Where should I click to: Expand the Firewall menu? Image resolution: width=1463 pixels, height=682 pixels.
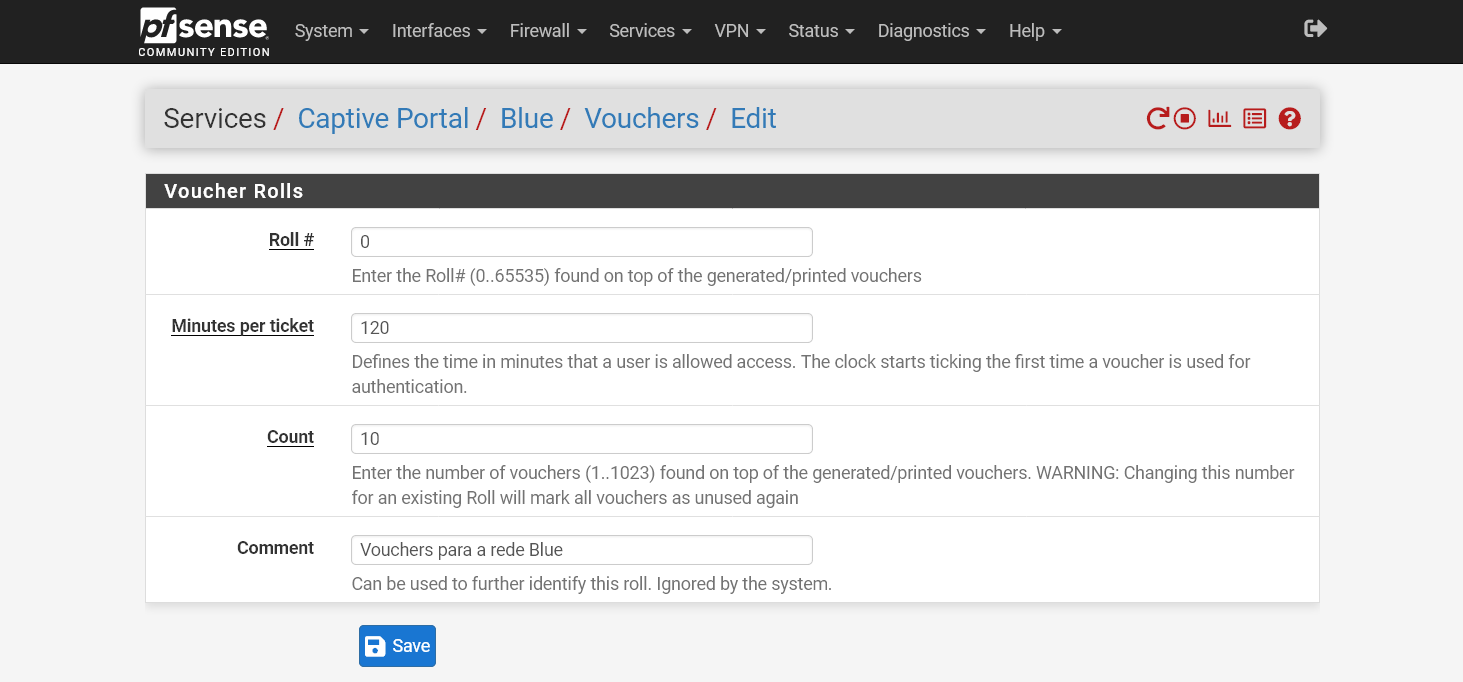[547, 31]
